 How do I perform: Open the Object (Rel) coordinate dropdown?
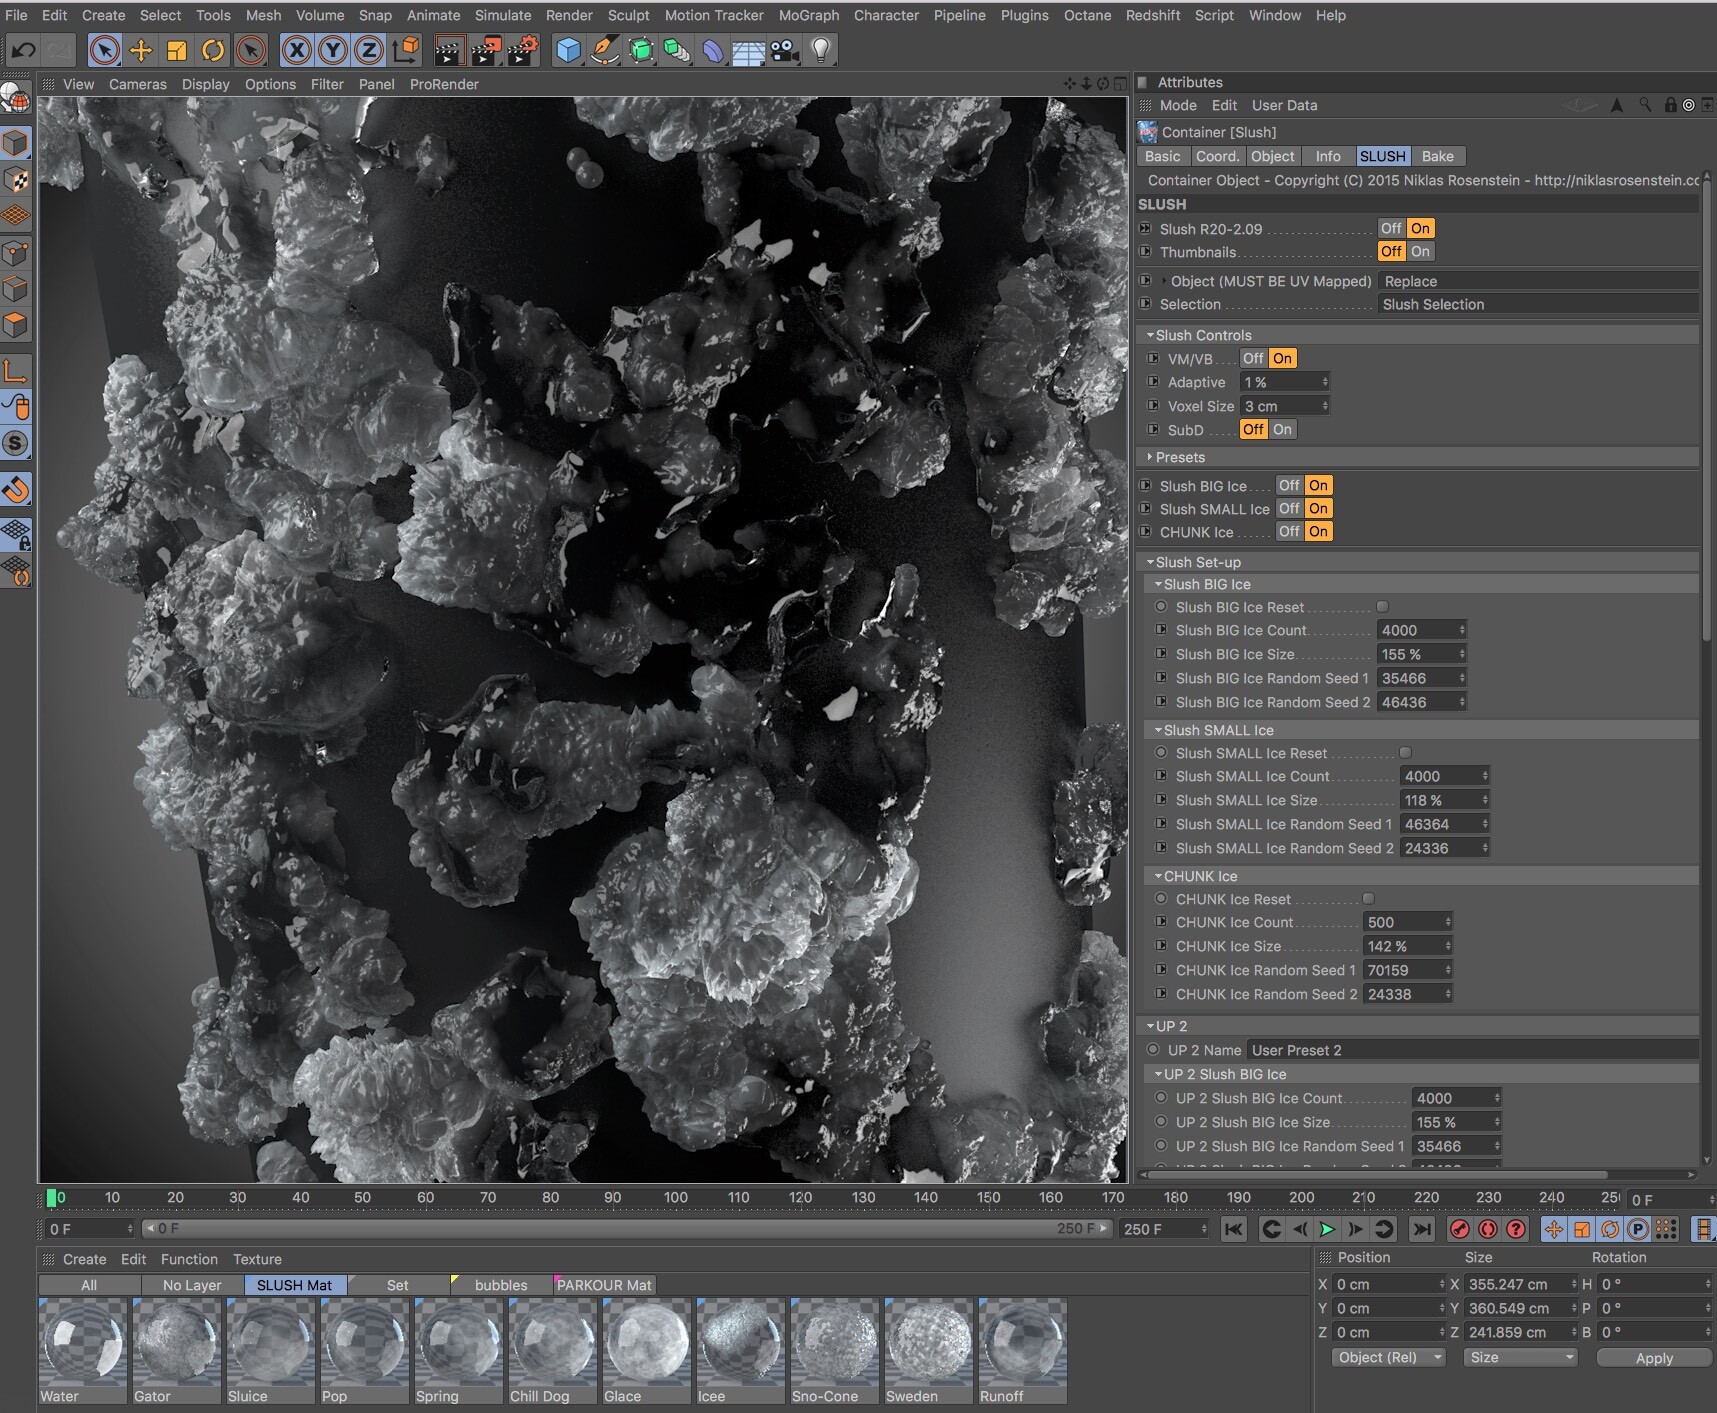[x=1388, y=1357]
